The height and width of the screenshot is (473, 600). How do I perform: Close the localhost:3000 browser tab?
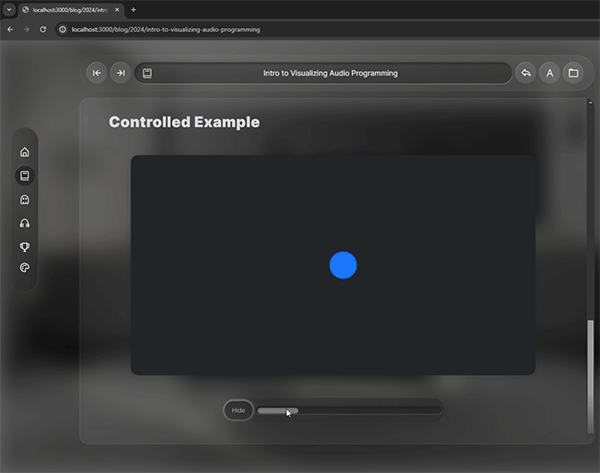tap(117, 10)
